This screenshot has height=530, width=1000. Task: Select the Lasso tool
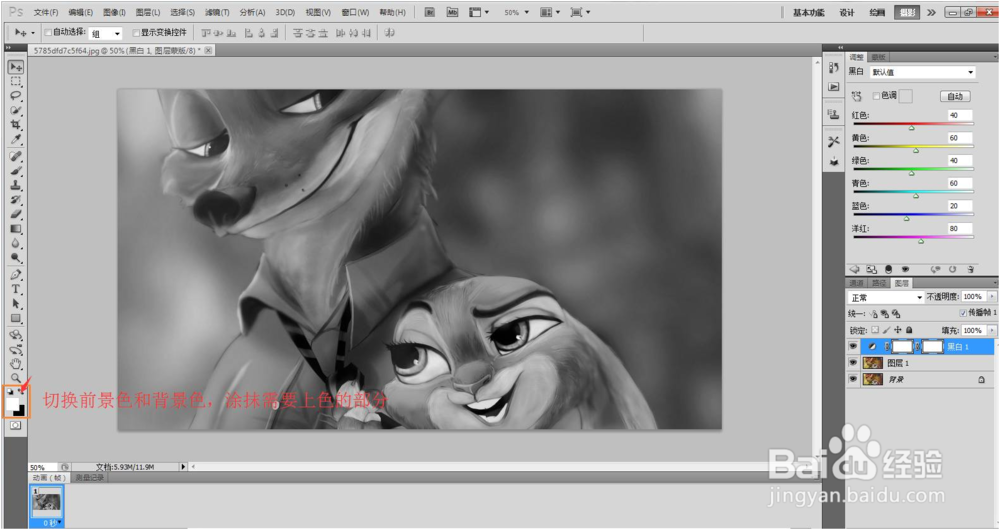tap(16, 96)
